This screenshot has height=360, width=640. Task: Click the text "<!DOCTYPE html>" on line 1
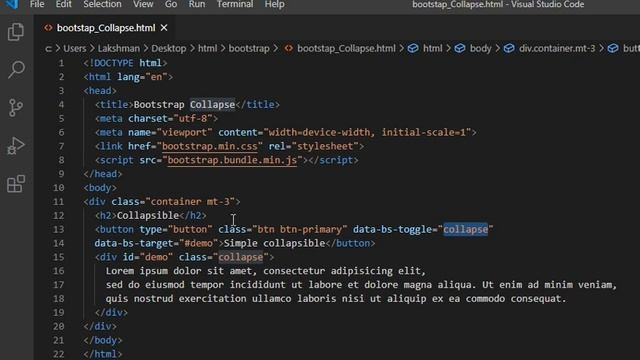pos(125,63)
